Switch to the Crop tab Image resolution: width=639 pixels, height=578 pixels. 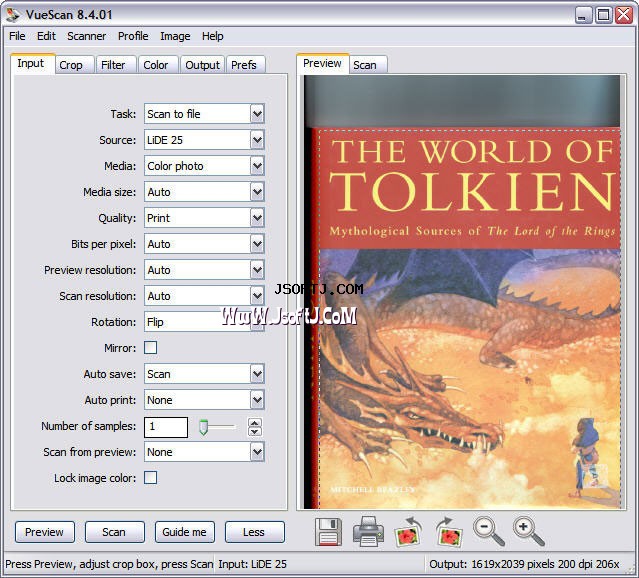74,65
